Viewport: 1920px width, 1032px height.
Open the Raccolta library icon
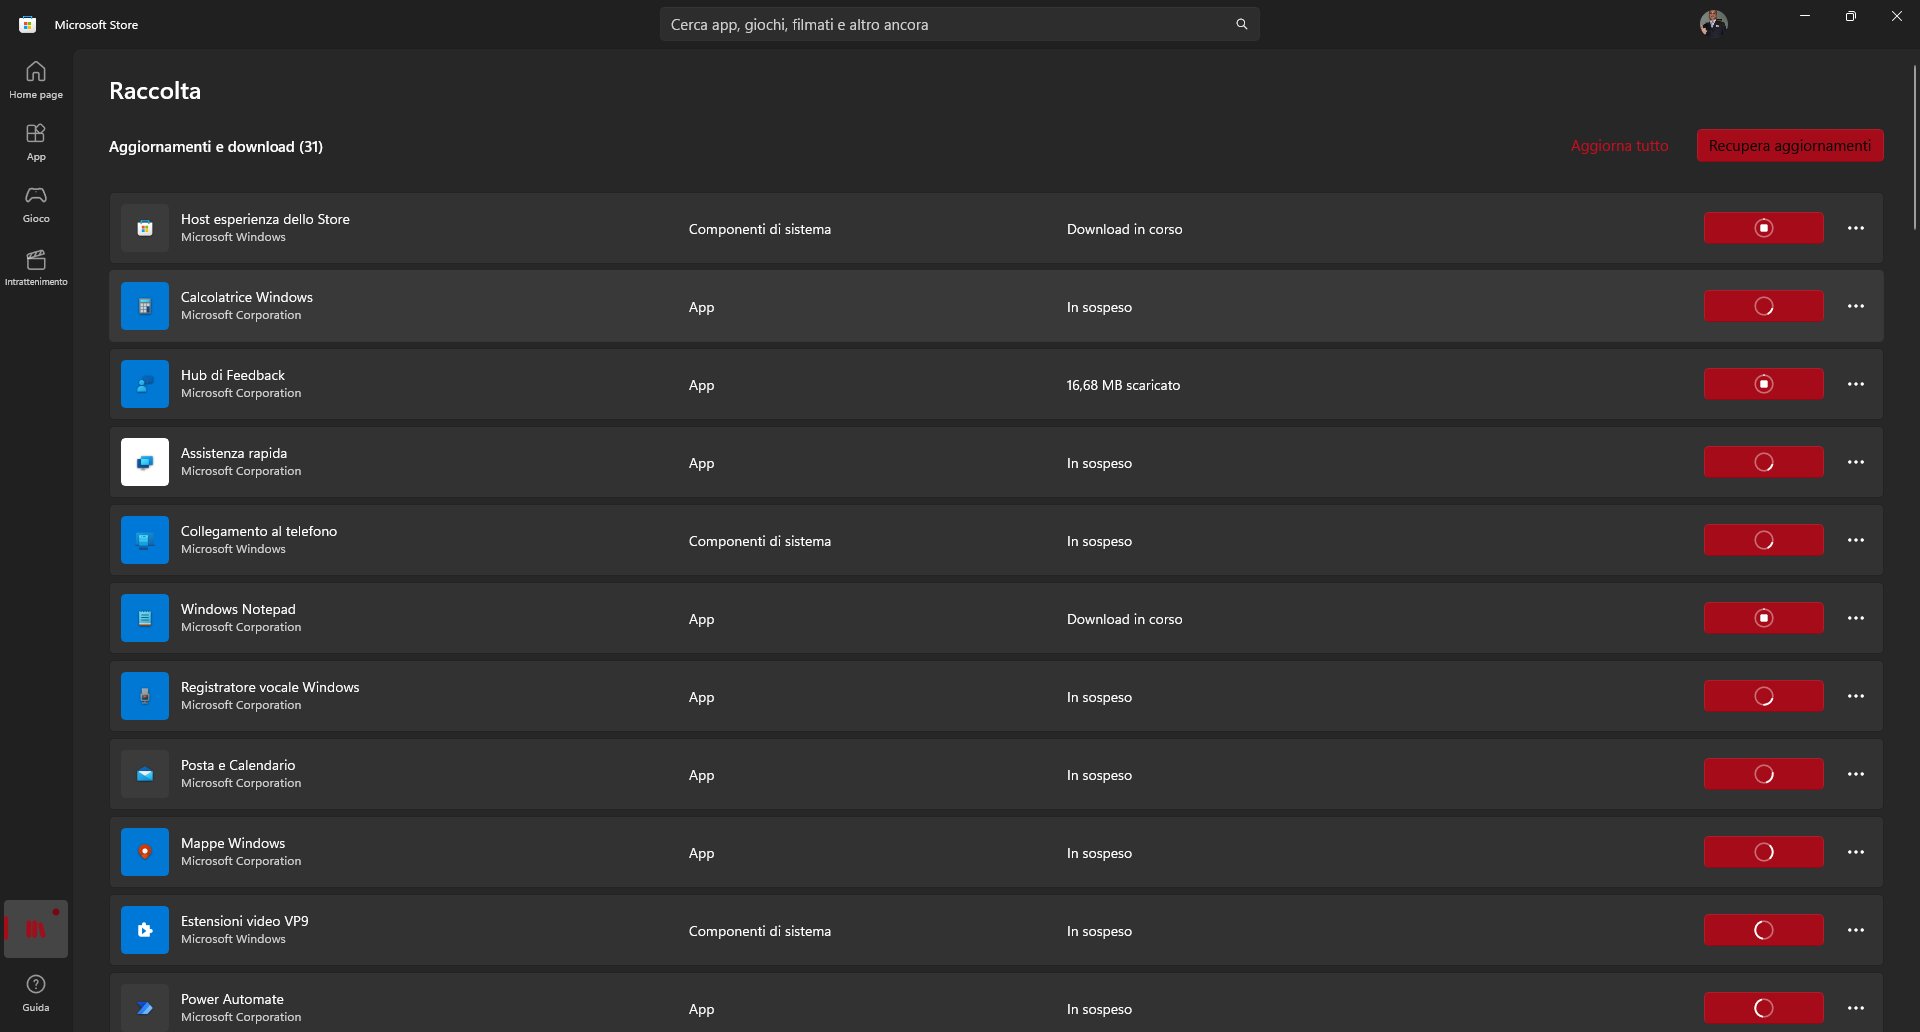click(36, 929)
